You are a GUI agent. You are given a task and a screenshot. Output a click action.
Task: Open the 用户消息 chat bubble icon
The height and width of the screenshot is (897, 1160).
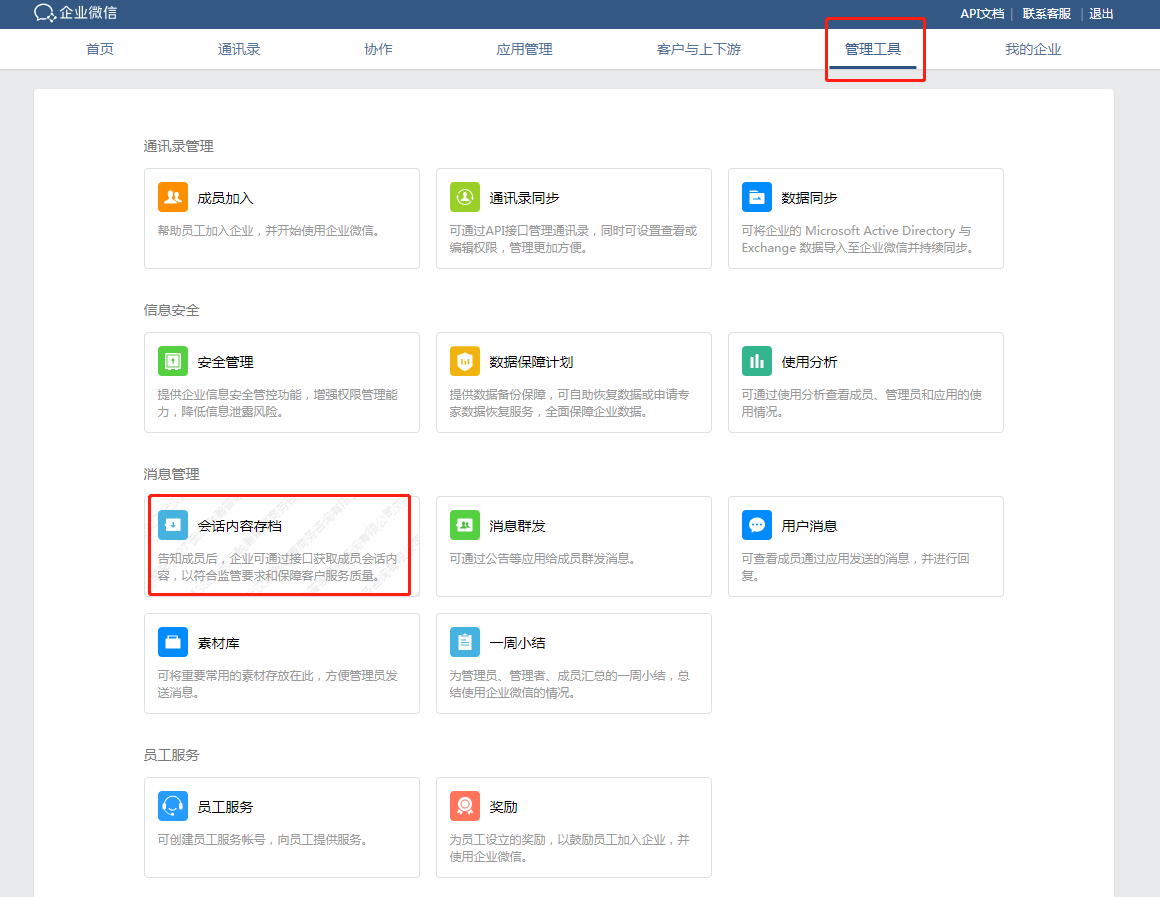(x=757, y=525)
